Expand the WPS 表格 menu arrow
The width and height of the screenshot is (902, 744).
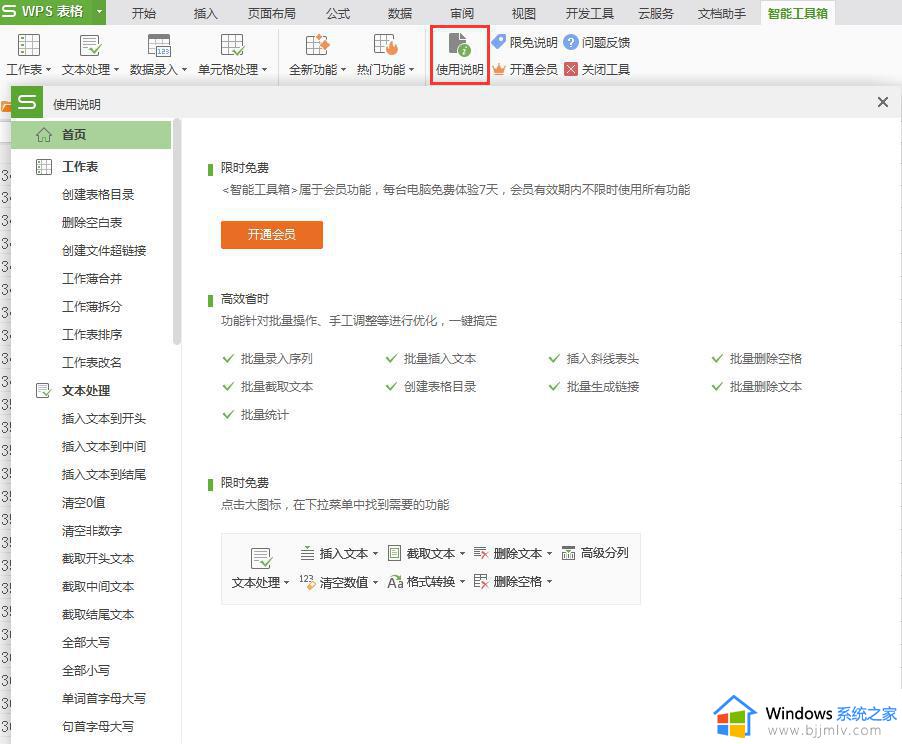99,12
